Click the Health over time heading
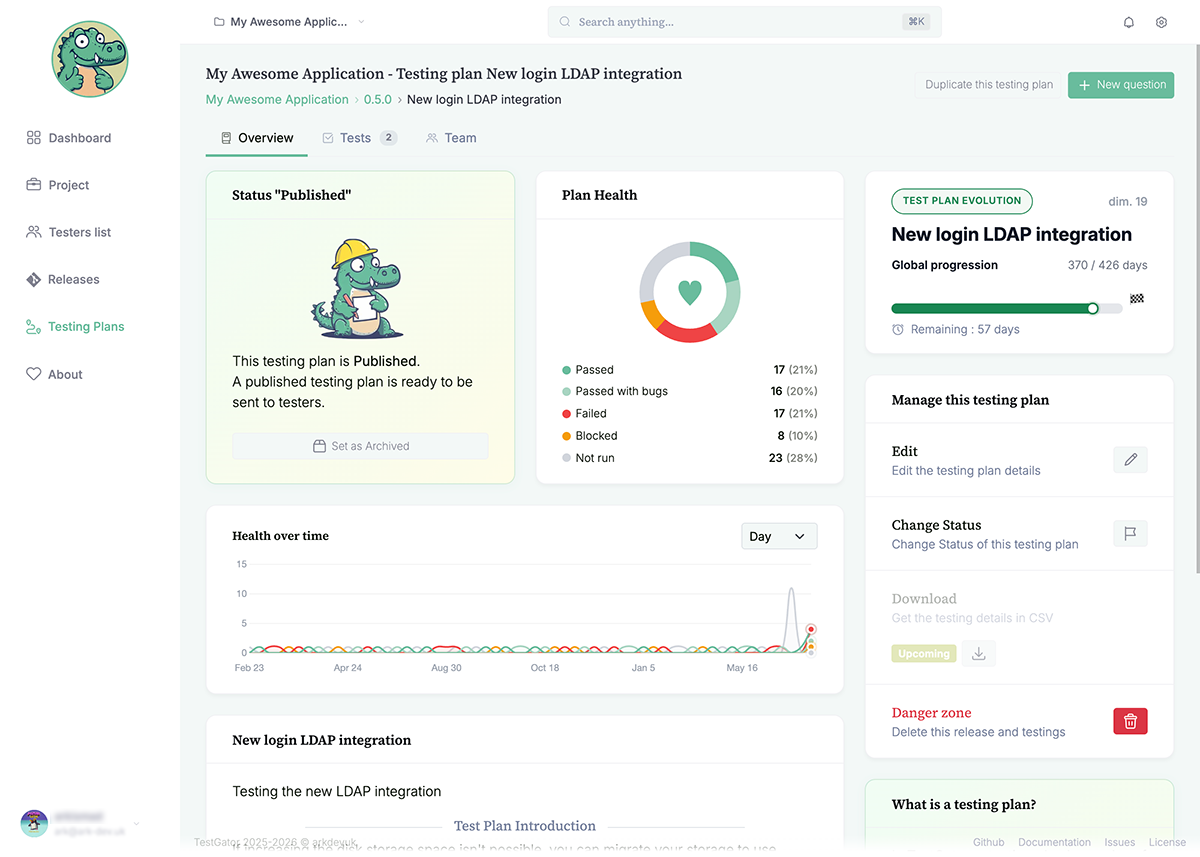1200x857 pixels. click(281, 536)
